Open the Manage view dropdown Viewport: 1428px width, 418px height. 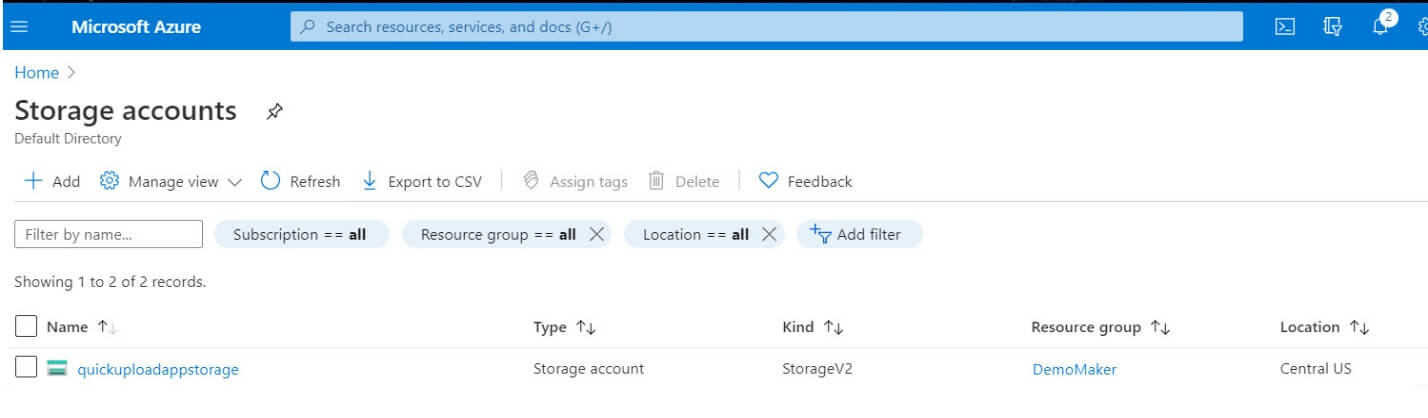171,181
